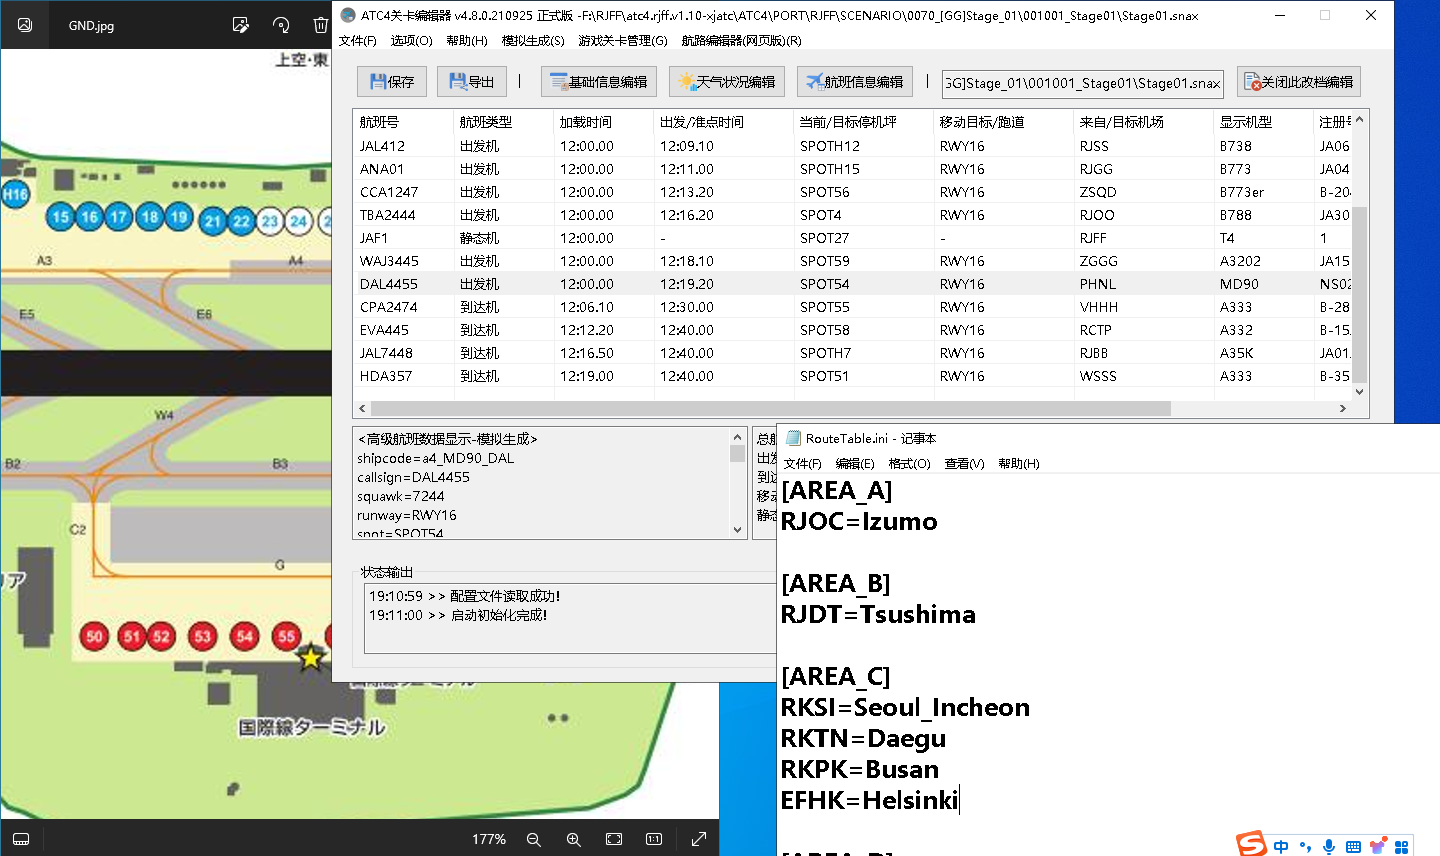
Task: Click the Sogou input S logo
Action: pos(1251,844)
